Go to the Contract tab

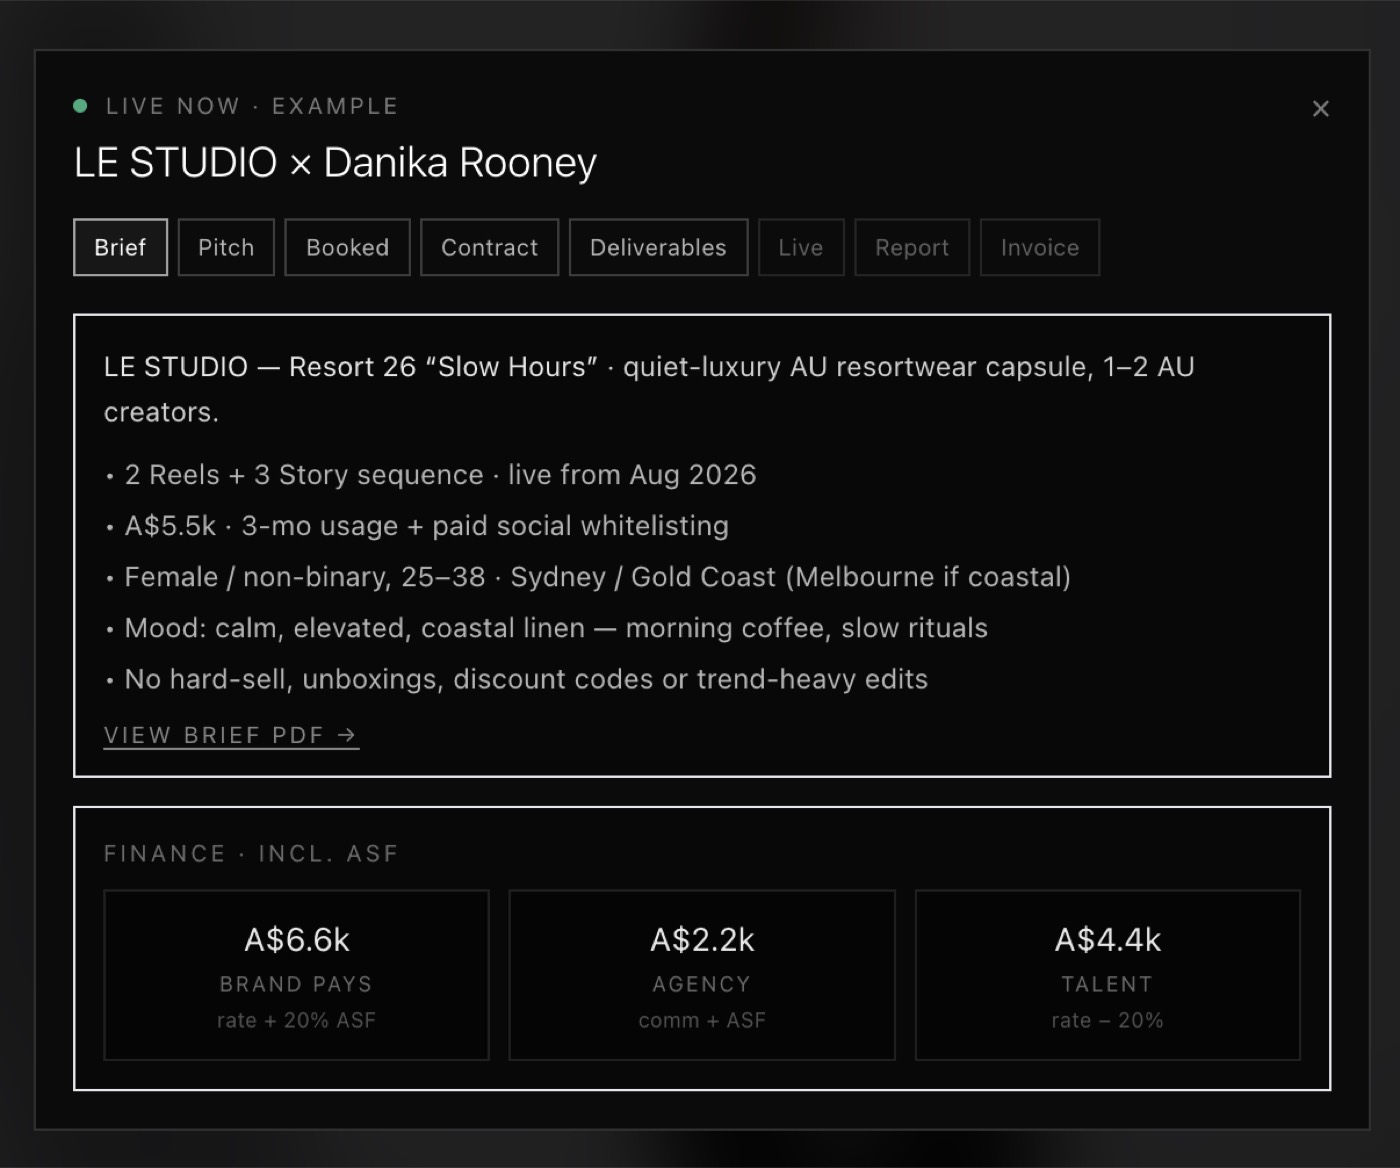coord(489,247)
